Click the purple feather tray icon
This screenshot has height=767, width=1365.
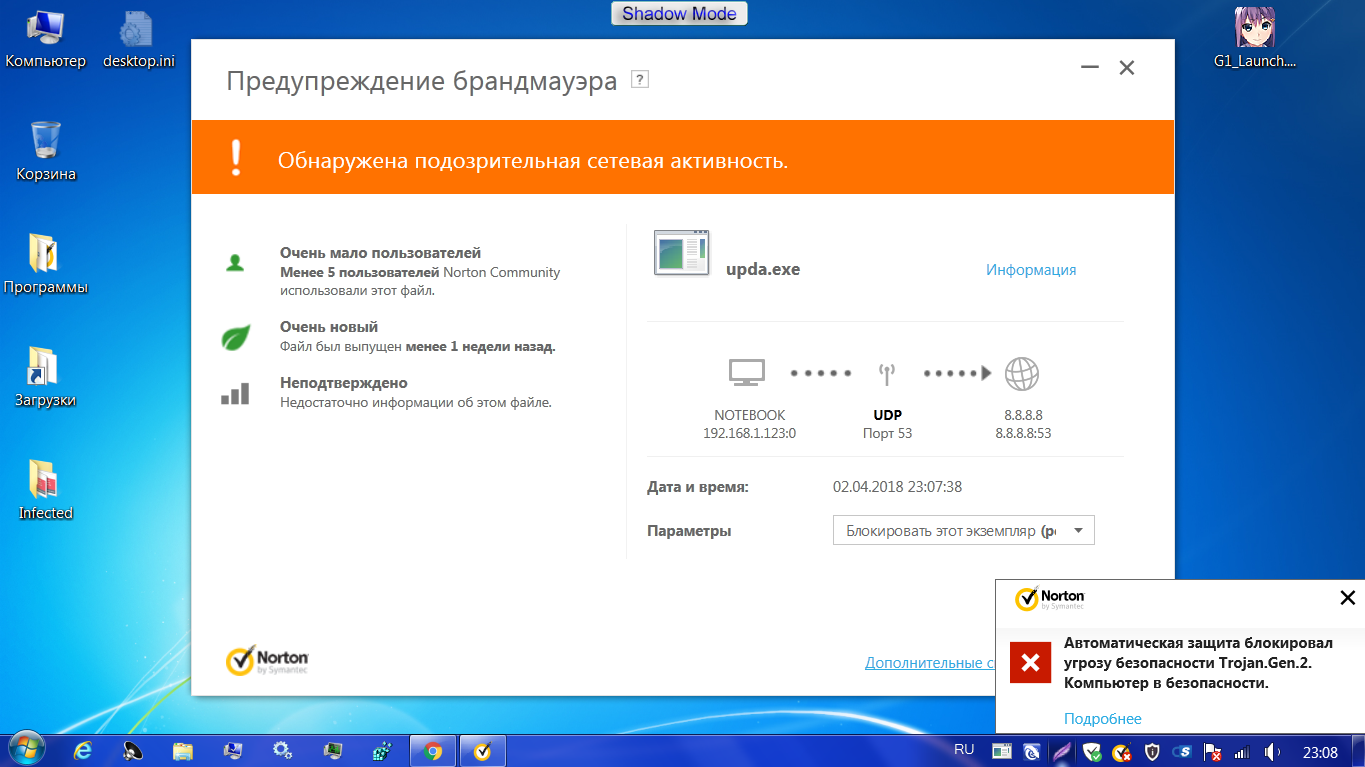pyautogui.click(x=1062, y=751)
